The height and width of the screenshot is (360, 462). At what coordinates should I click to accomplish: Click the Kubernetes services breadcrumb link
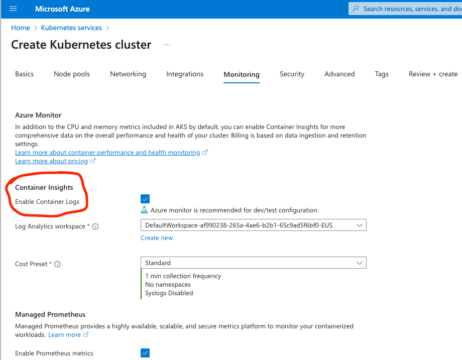71,28
